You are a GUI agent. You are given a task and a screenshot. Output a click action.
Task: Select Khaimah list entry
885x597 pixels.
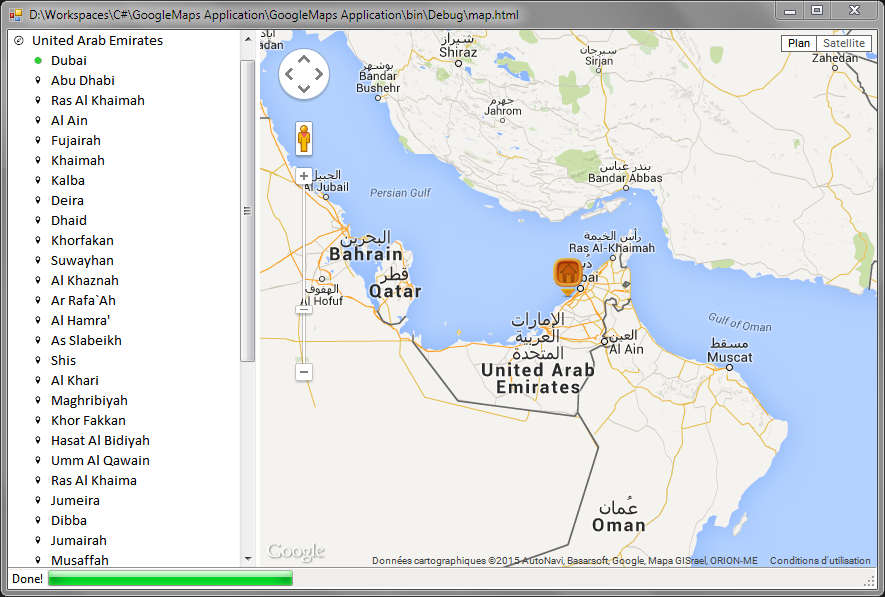pyautogui.click(x=77, y=161)
